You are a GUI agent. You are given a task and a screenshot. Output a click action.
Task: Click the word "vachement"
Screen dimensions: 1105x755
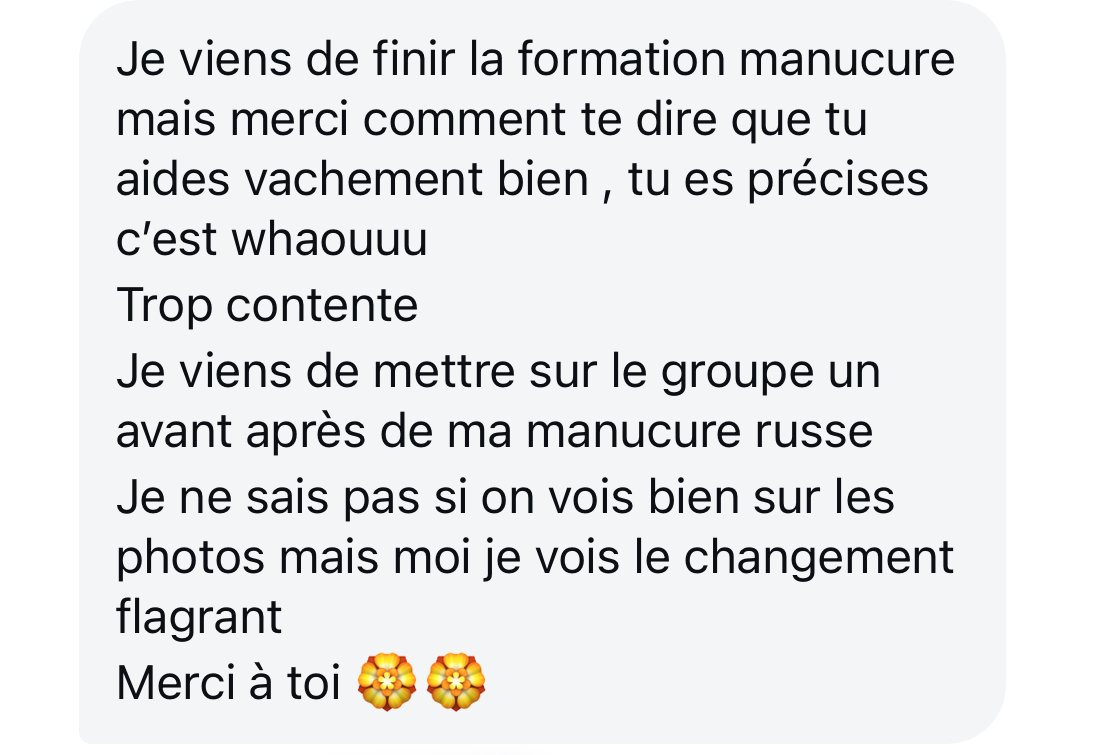click(x=364, y=178)
